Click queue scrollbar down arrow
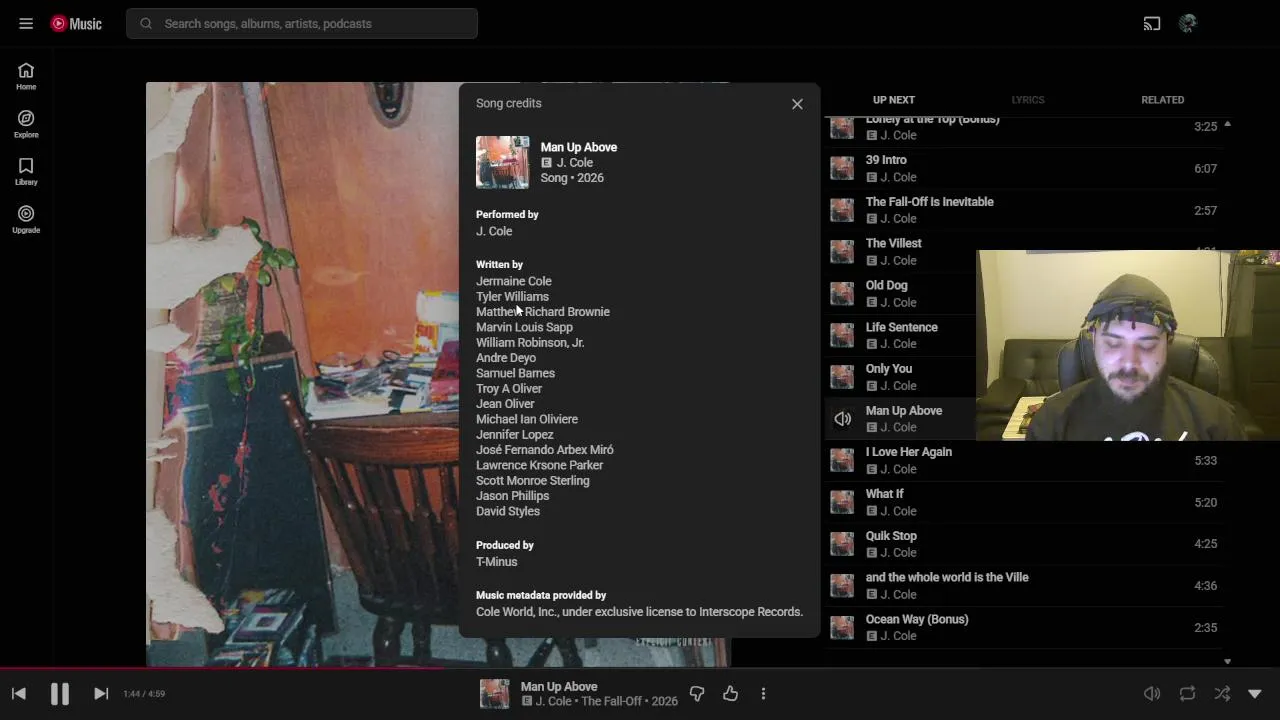 [1227, 661]
